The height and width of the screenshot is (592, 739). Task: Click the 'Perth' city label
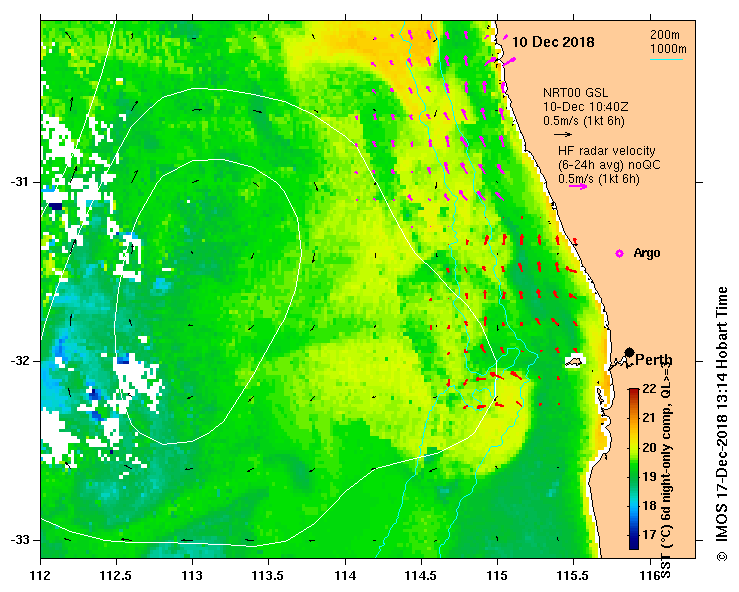654,361
